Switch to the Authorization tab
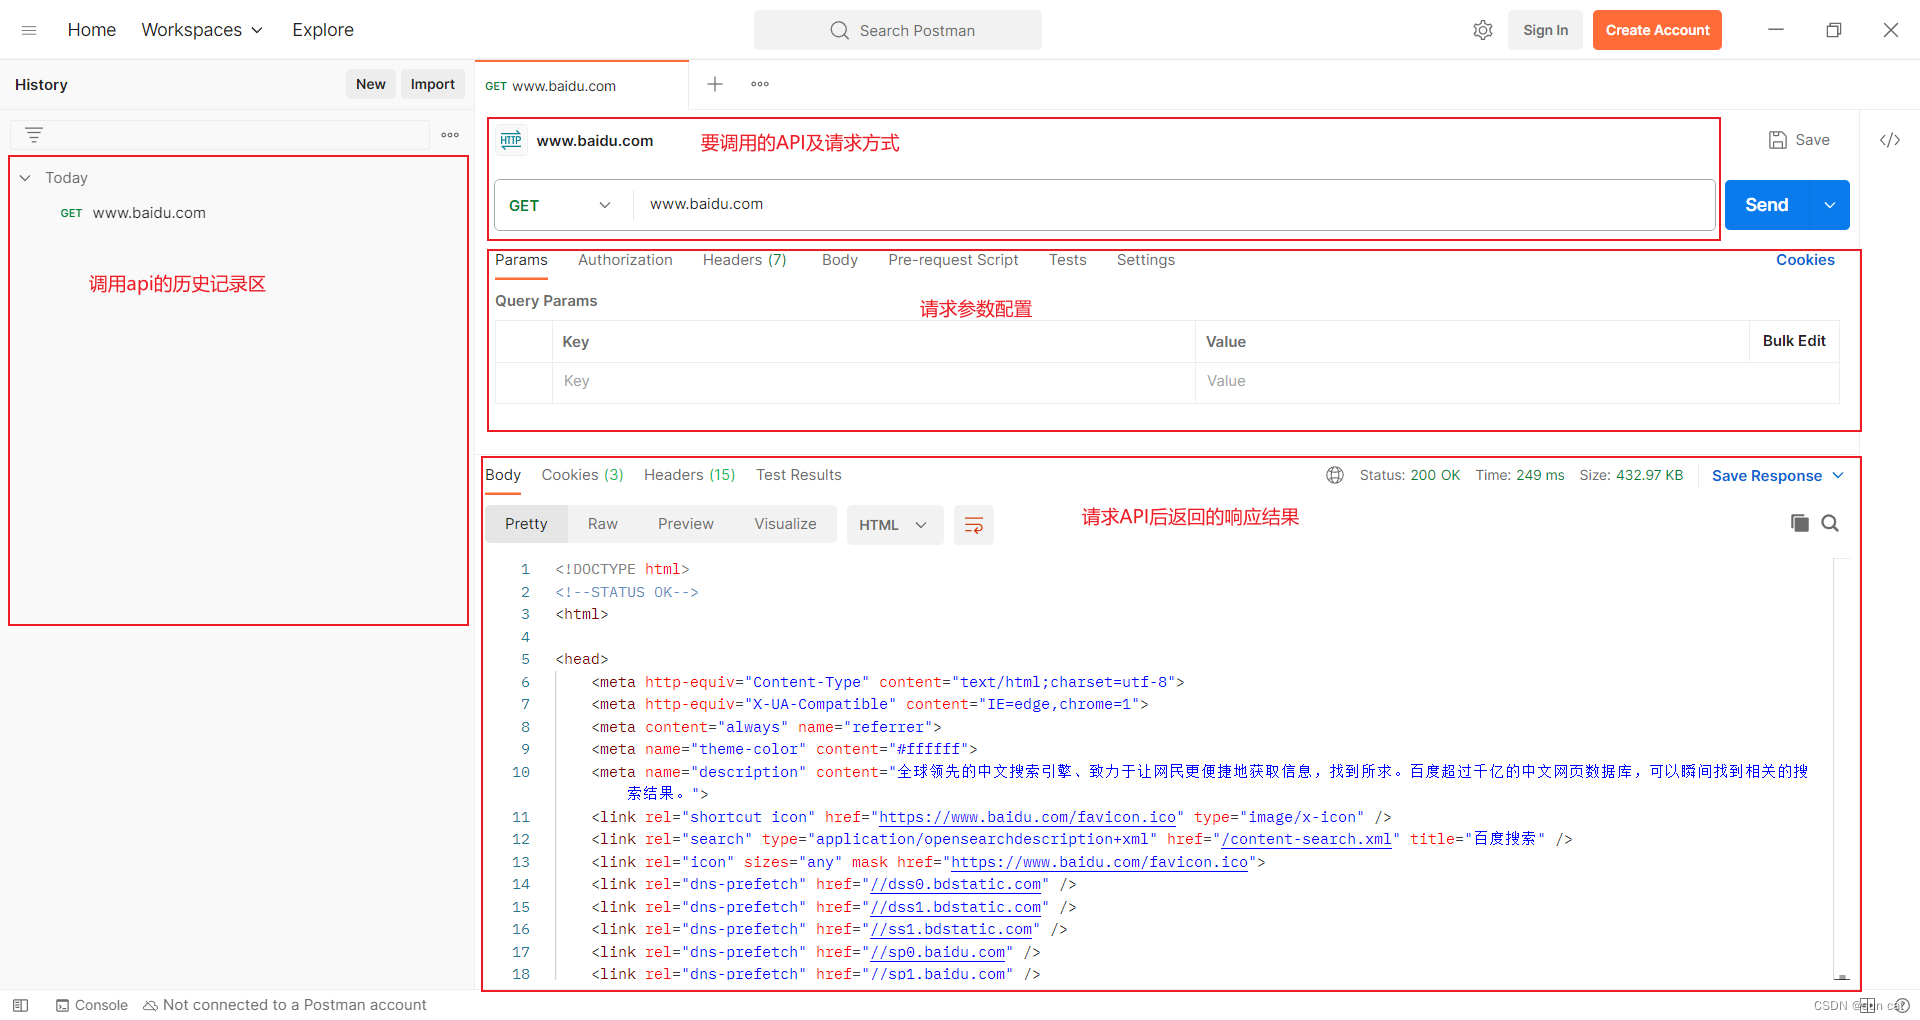Viewport: 1920px width, 1020px height. tap(625, 260)
